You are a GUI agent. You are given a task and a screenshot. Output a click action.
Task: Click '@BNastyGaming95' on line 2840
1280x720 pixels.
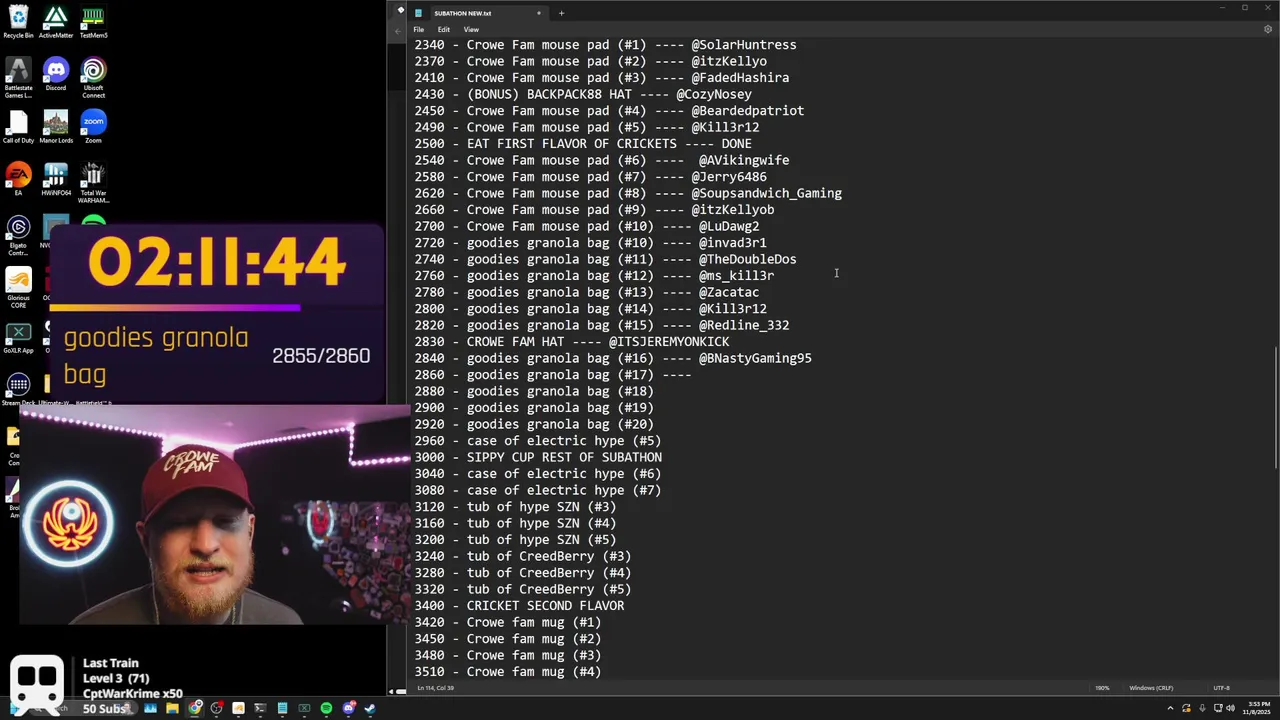click(x=755, y=358)
